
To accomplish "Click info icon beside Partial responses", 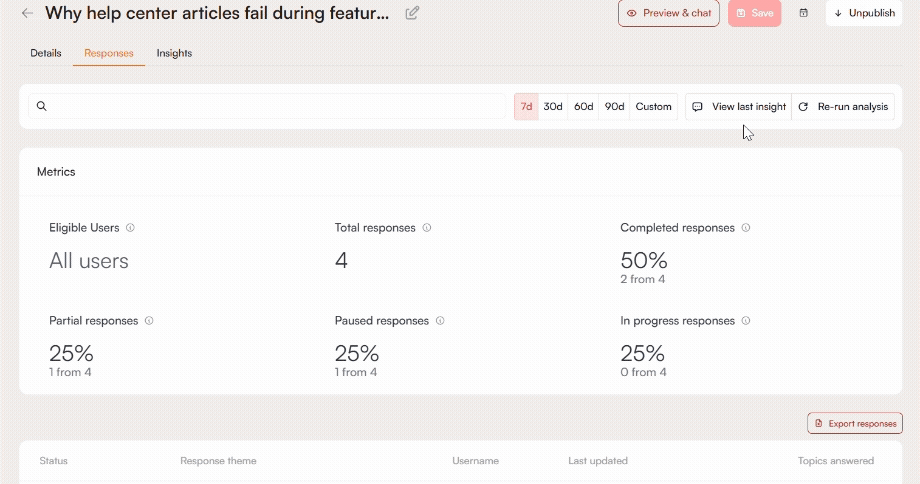I will (149, 321).
